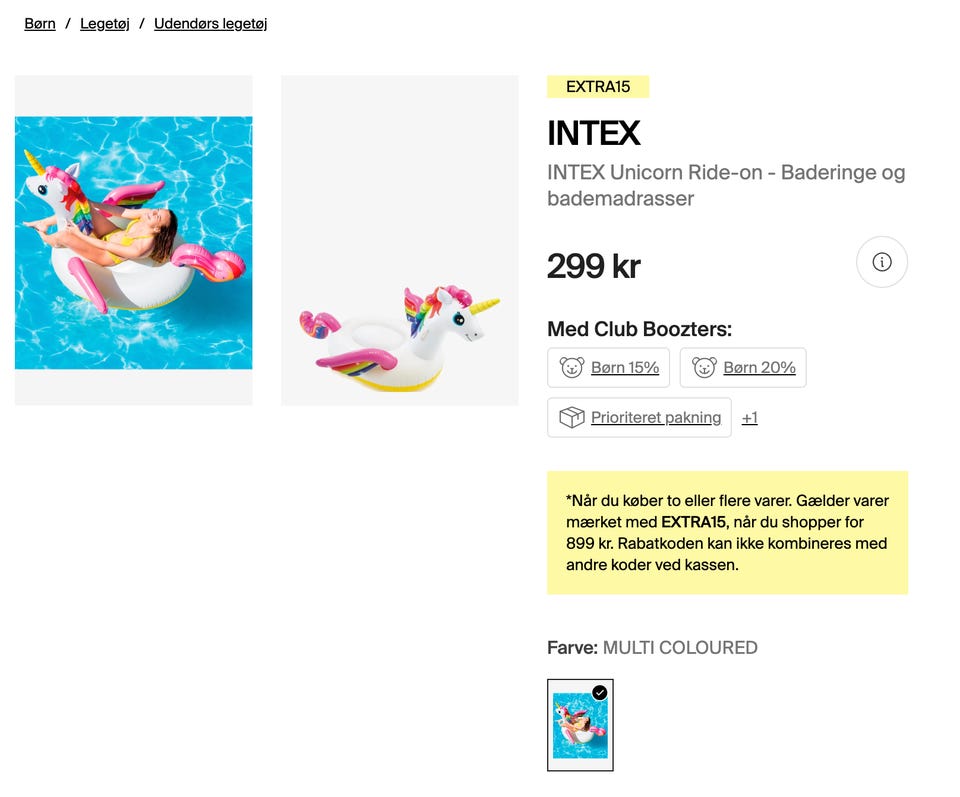The image size is (960, 797).
Task: Click the 299 kr price
Action: (593, 266)
